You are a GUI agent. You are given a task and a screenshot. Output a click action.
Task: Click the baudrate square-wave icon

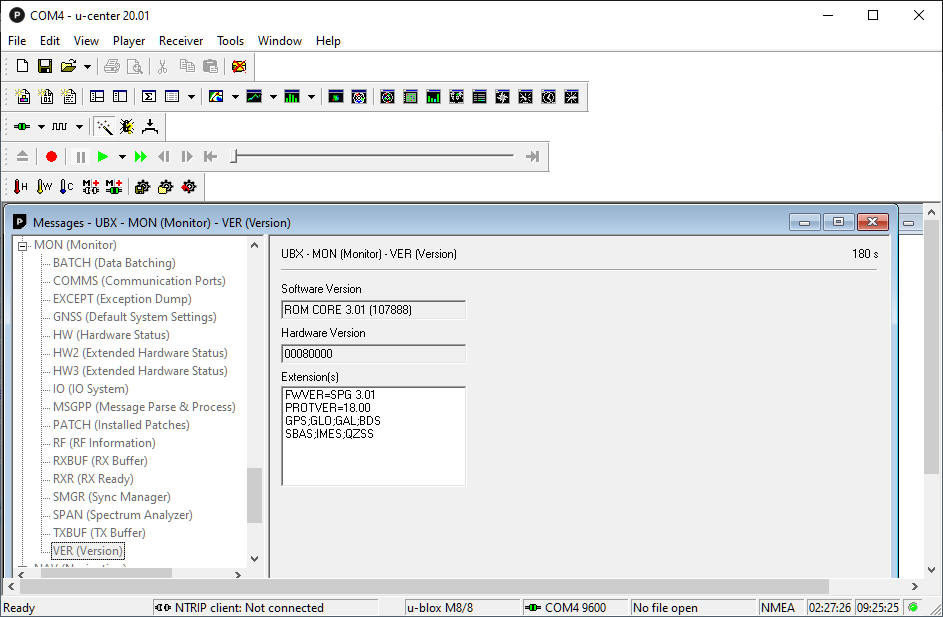click(60, 126)
